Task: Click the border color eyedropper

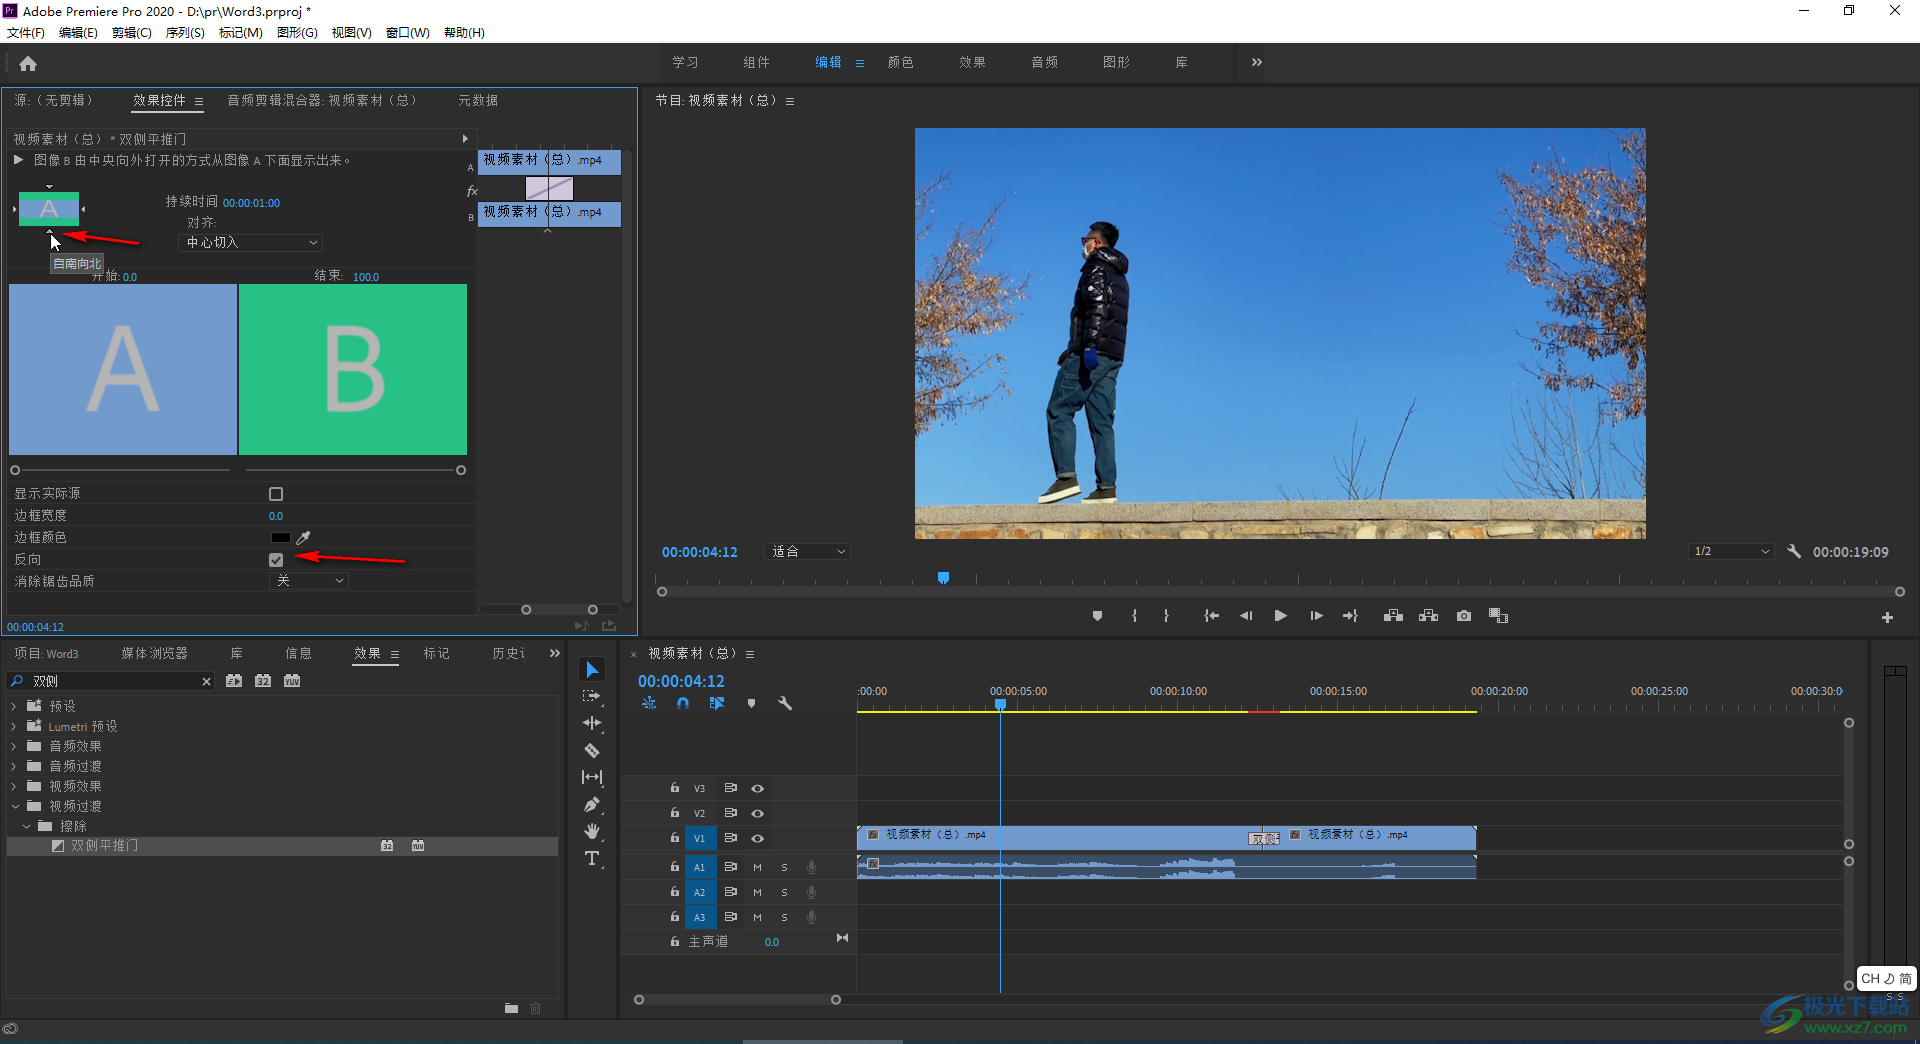Action: (304, 538)
